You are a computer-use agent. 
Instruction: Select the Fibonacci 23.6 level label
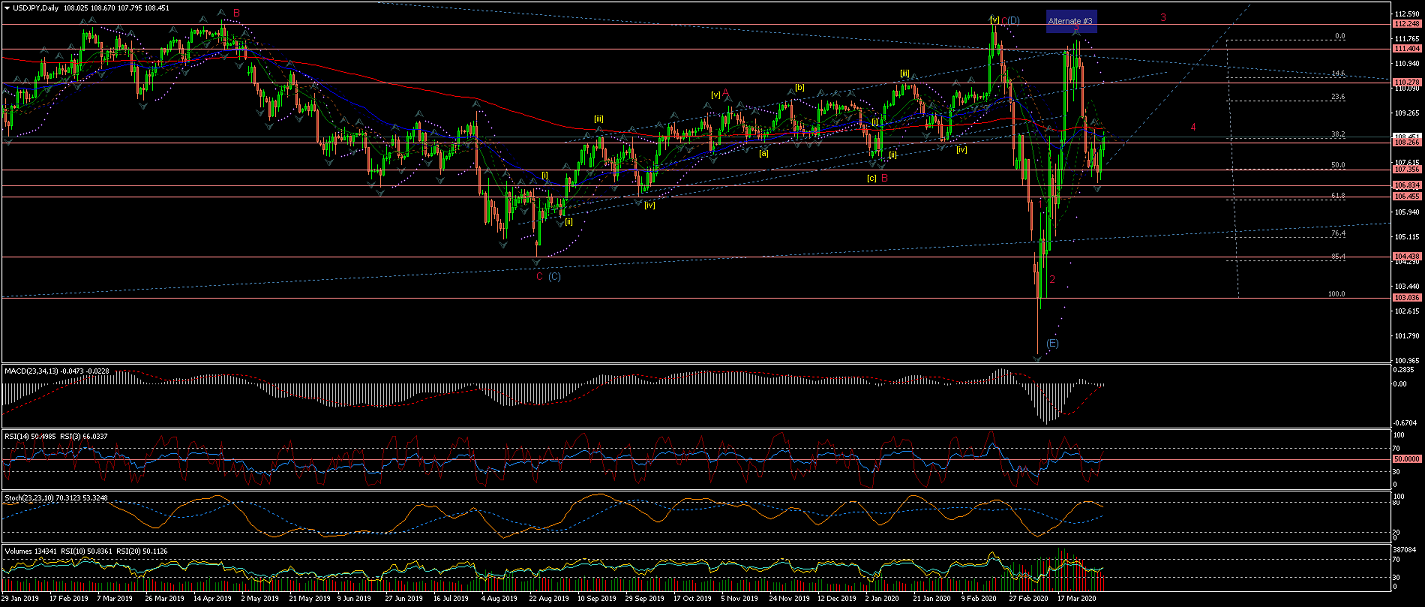click(1338, 97)
